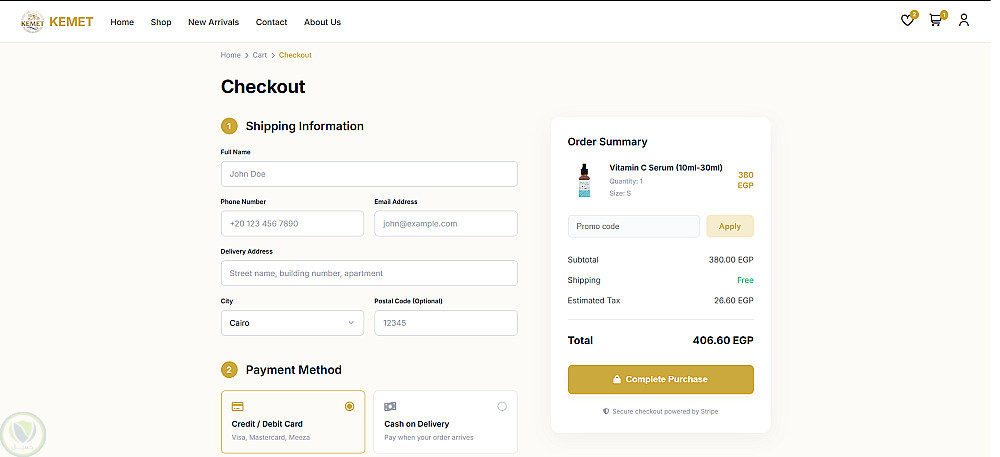
Task: Go to New Arrivals page
Action: click(213, 22)
